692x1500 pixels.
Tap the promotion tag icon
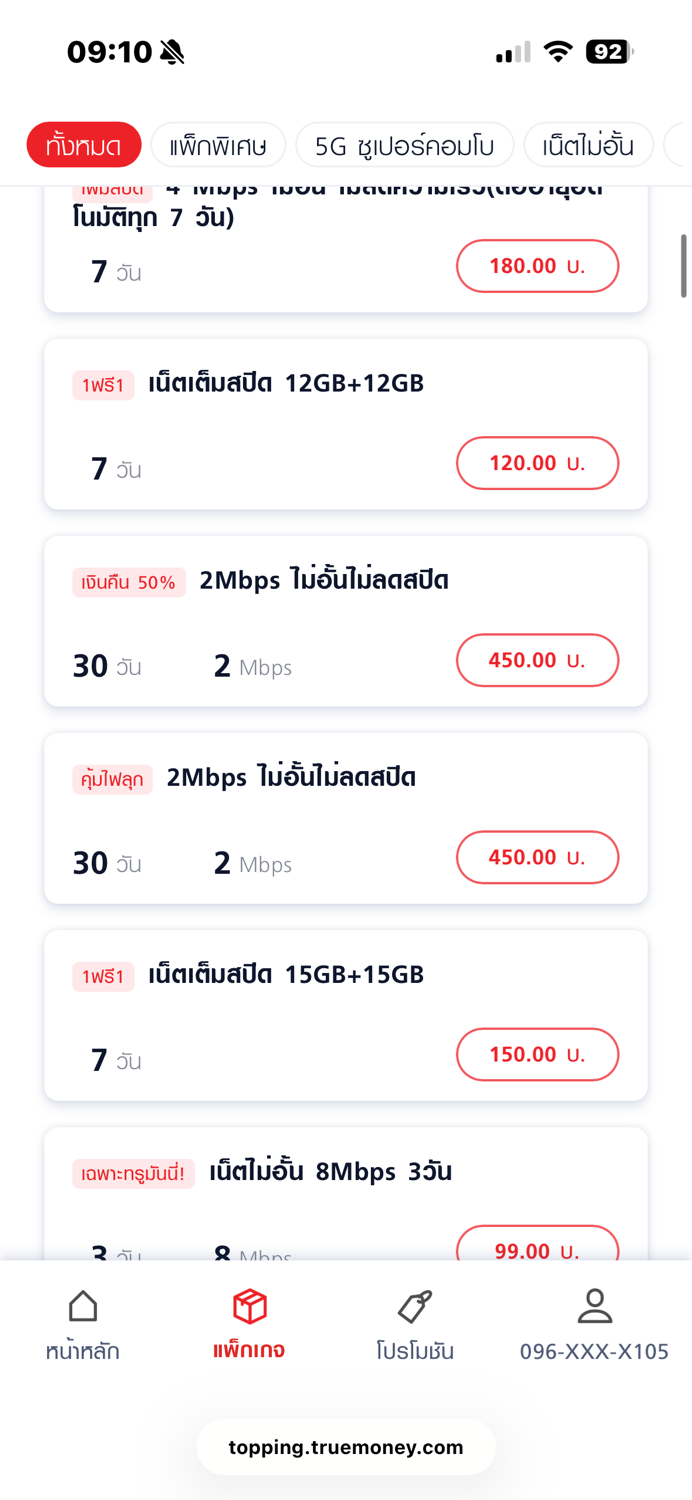(414, 1306)
